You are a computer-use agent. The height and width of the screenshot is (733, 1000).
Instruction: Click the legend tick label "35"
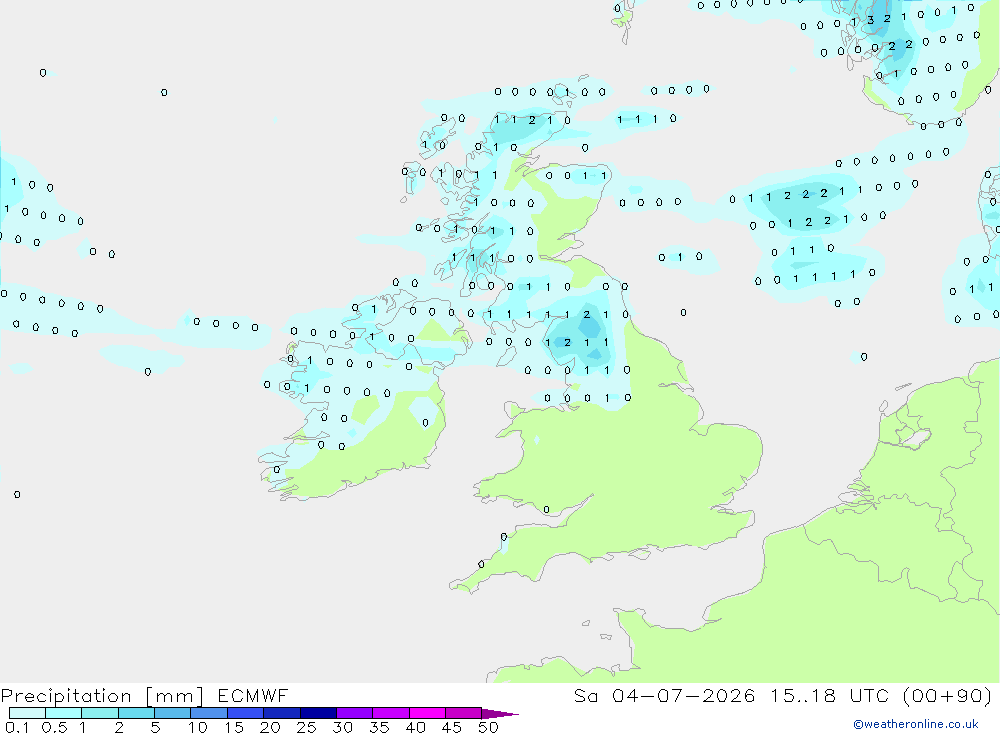tap(379, 727)
